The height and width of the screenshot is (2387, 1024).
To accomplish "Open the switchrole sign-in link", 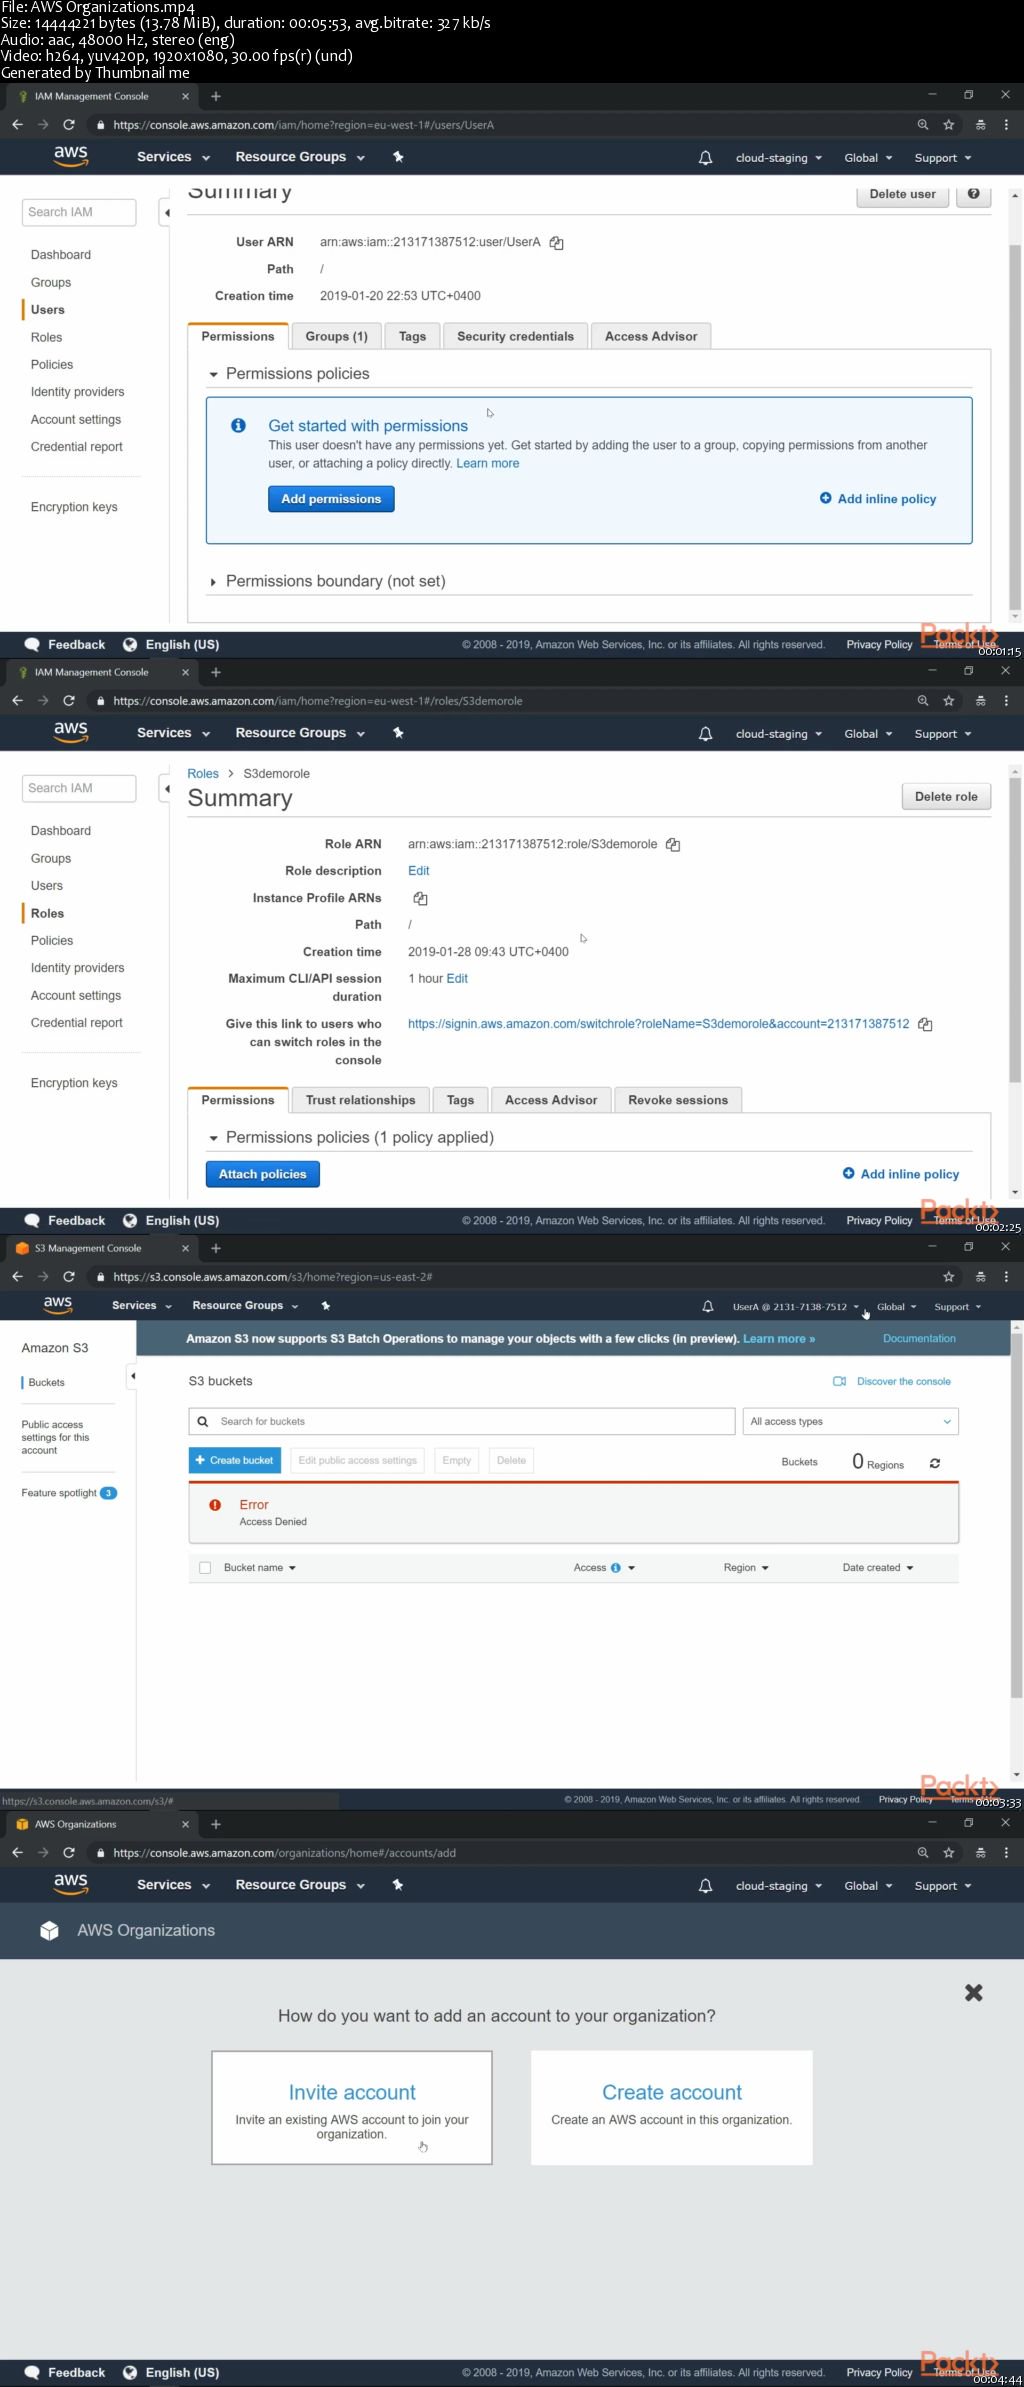I will click(659, 1024).
